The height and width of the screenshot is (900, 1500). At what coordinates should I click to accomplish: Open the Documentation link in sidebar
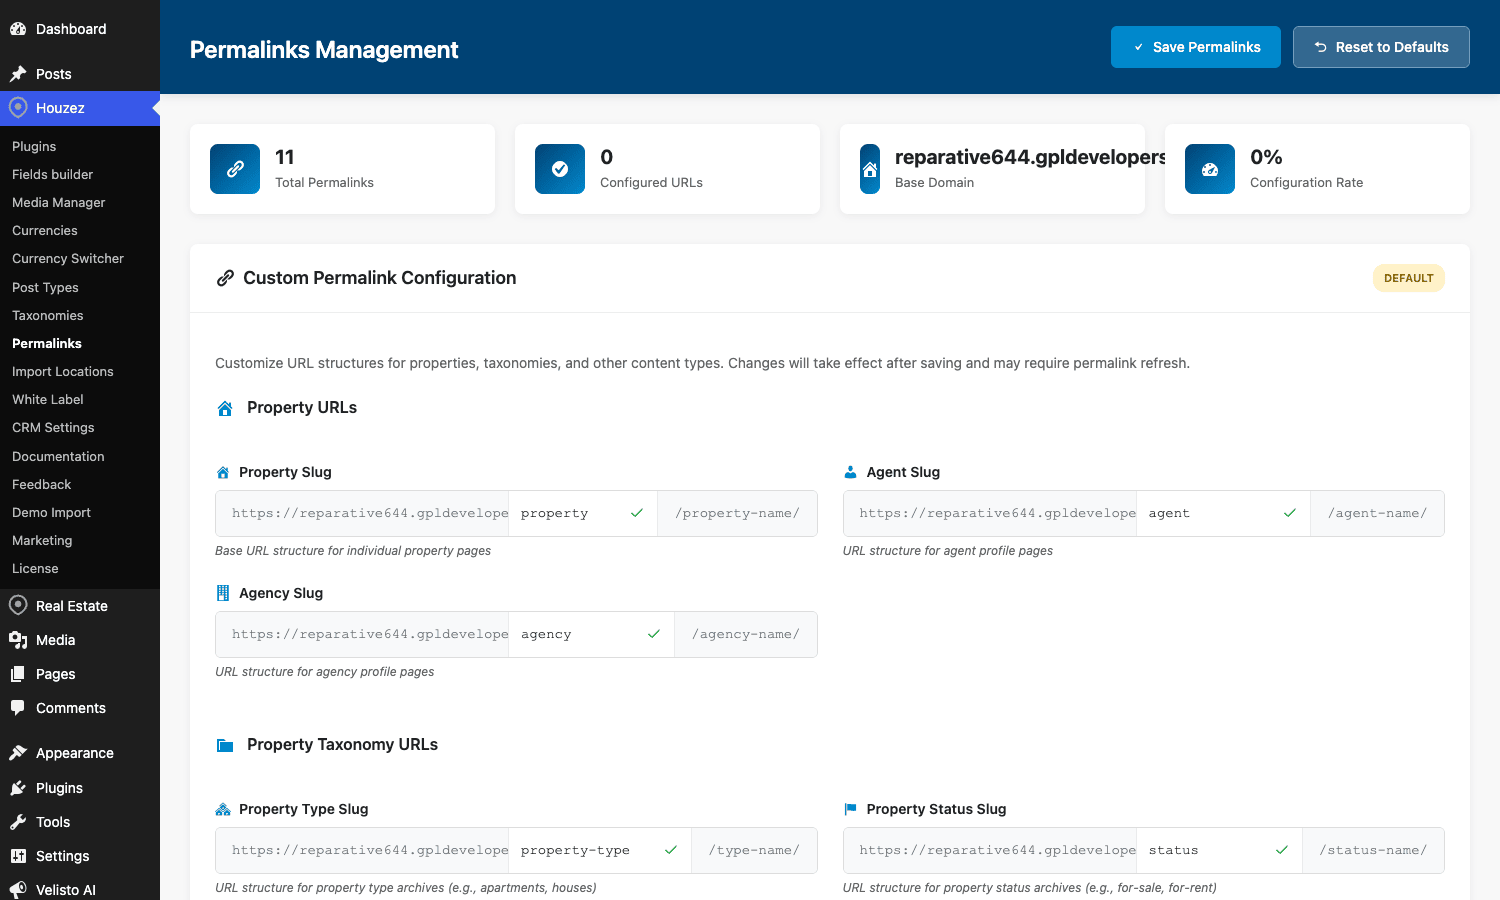pos(58,456)
